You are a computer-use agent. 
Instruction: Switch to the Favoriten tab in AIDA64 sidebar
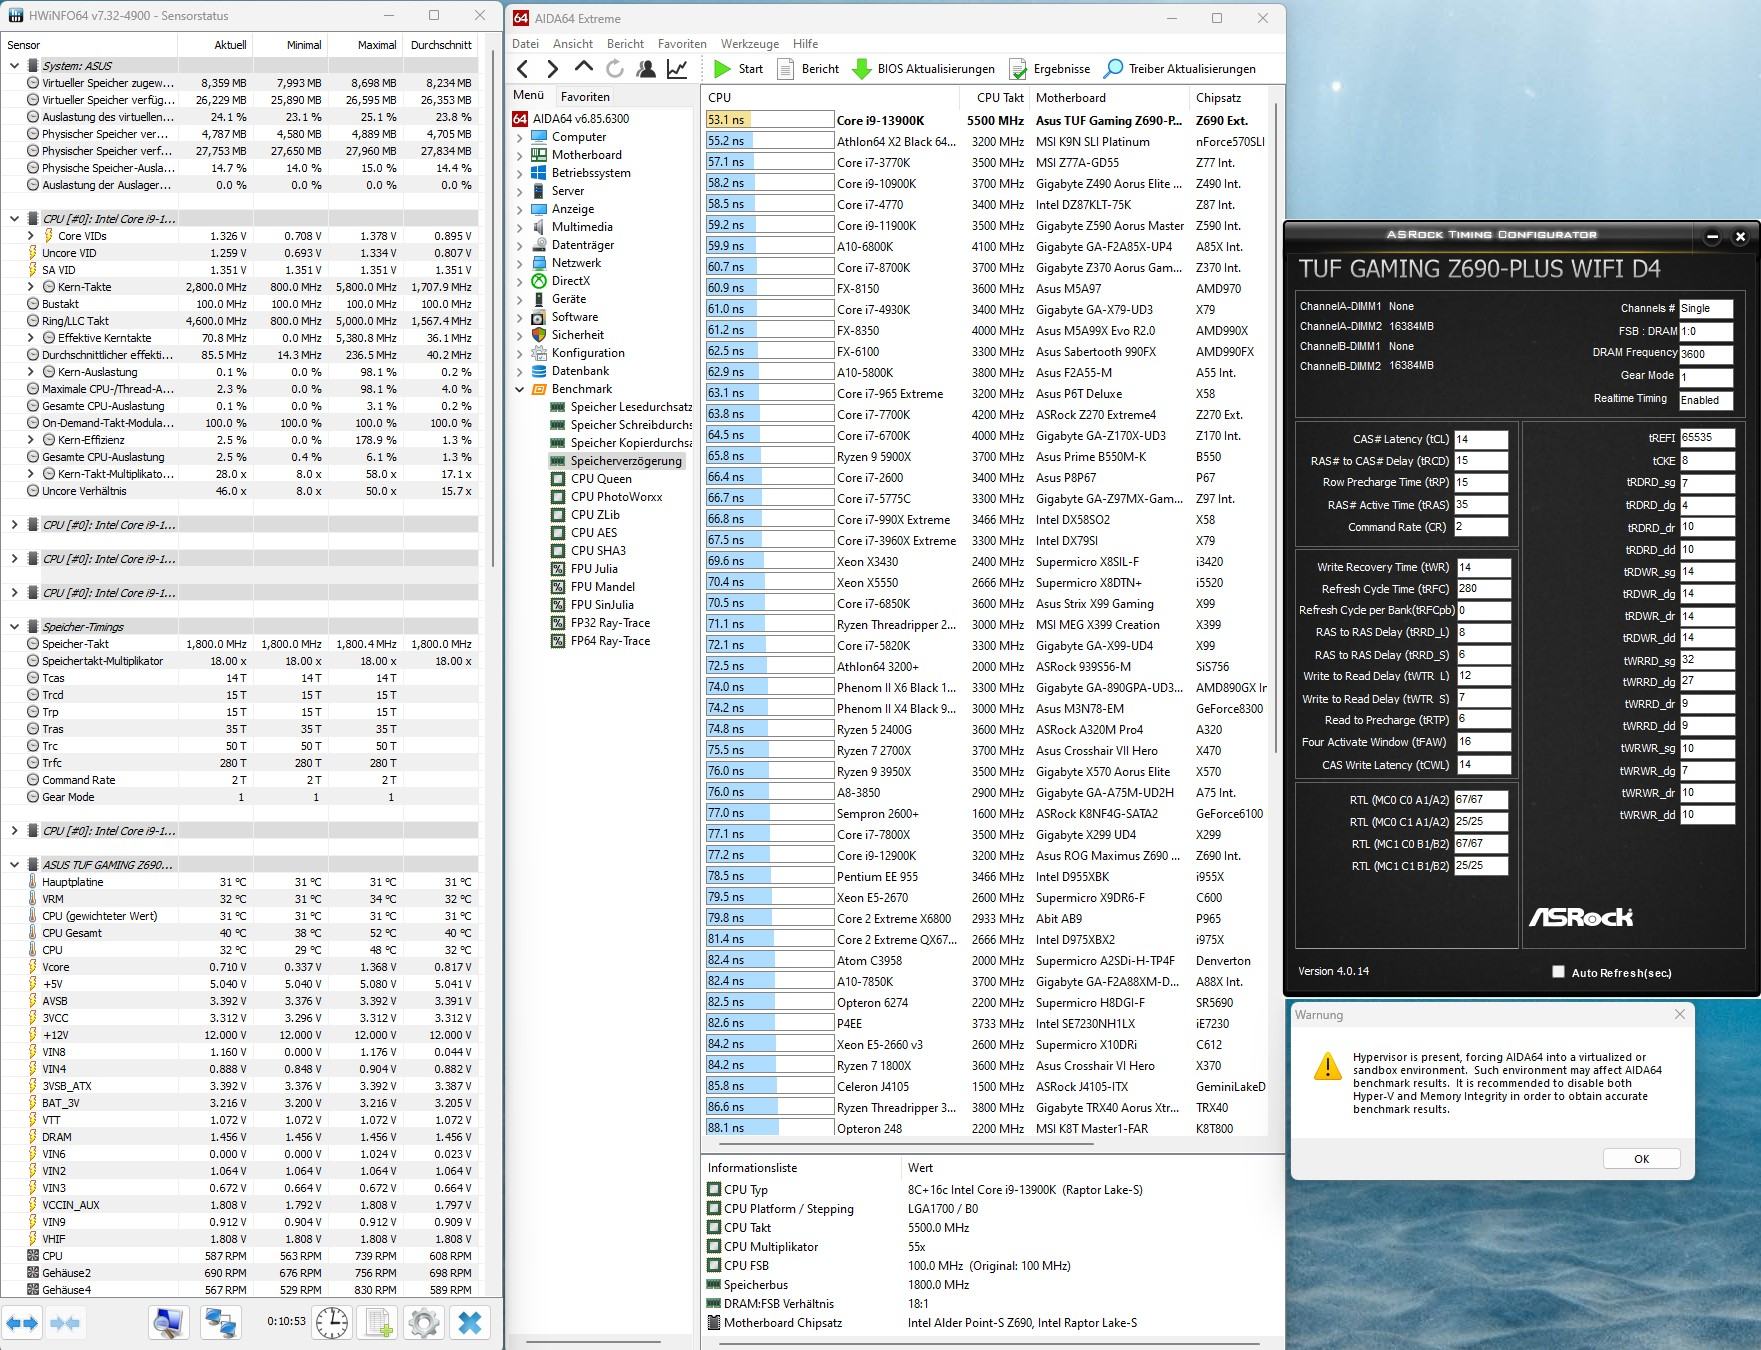pos(585,97)
